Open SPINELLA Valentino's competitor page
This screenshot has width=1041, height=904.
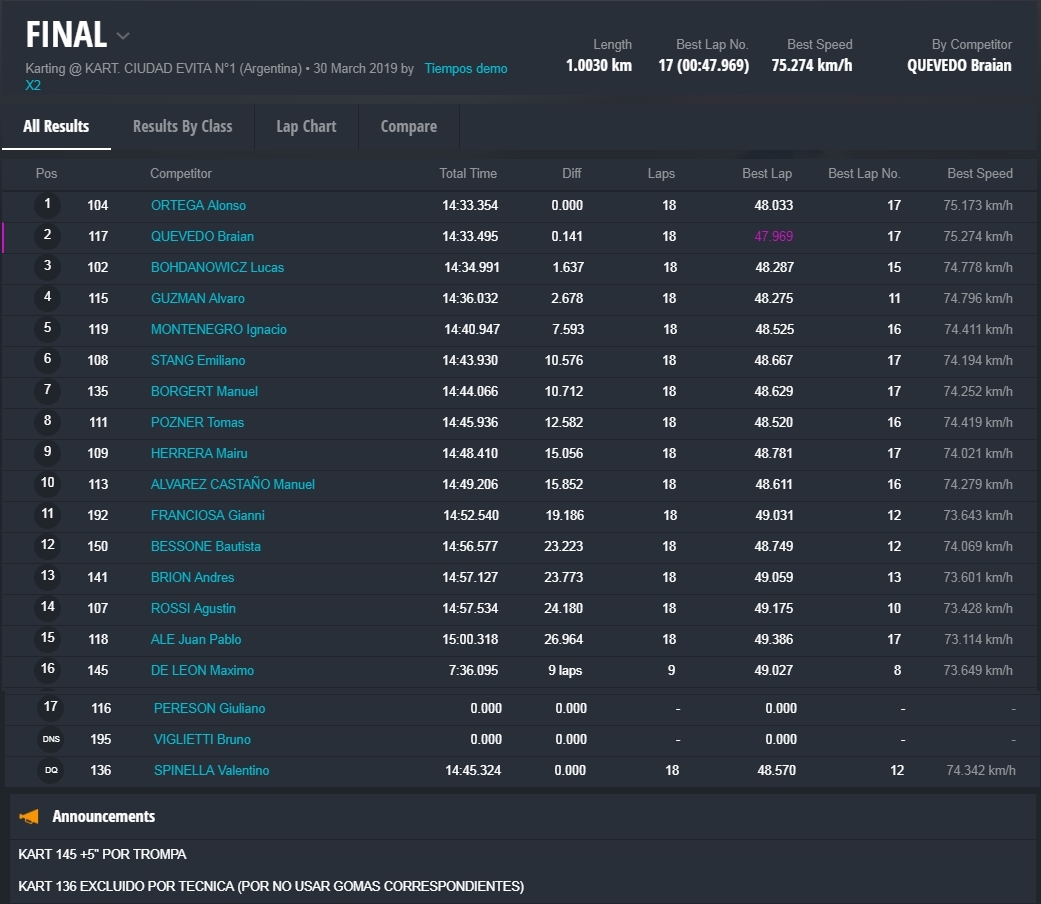211,770
